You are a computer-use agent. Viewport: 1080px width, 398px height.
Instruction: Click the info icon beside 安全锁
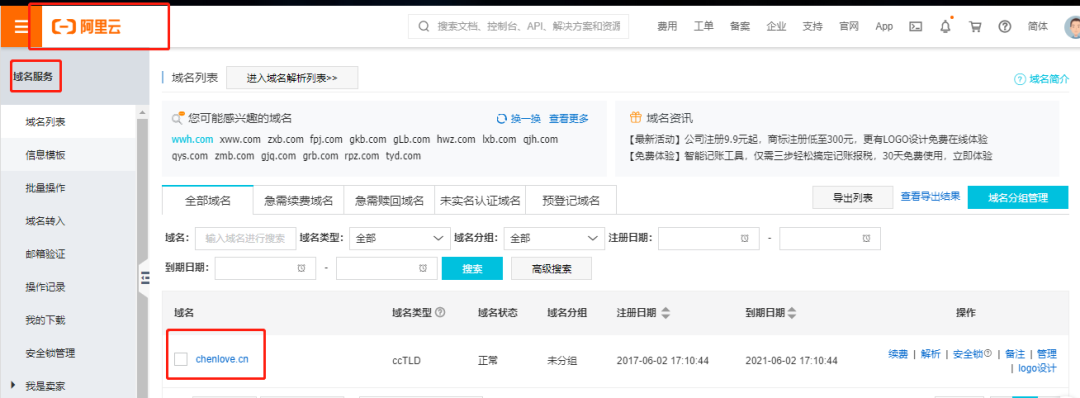click(988, 354)
